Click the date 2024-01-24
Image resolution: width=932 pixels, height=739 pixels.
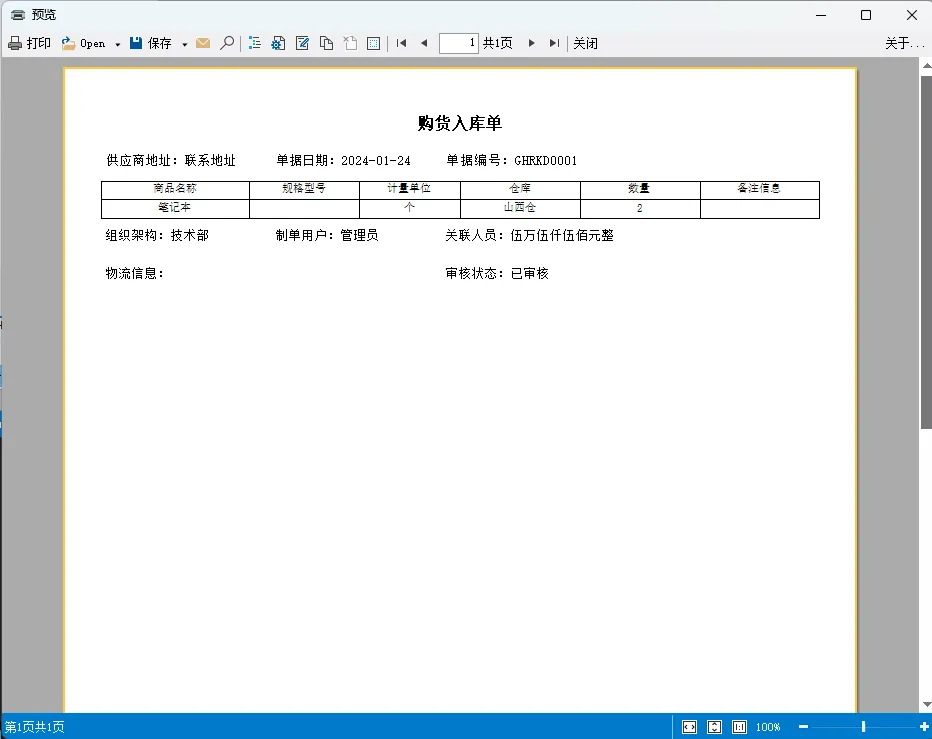[376, 161]
